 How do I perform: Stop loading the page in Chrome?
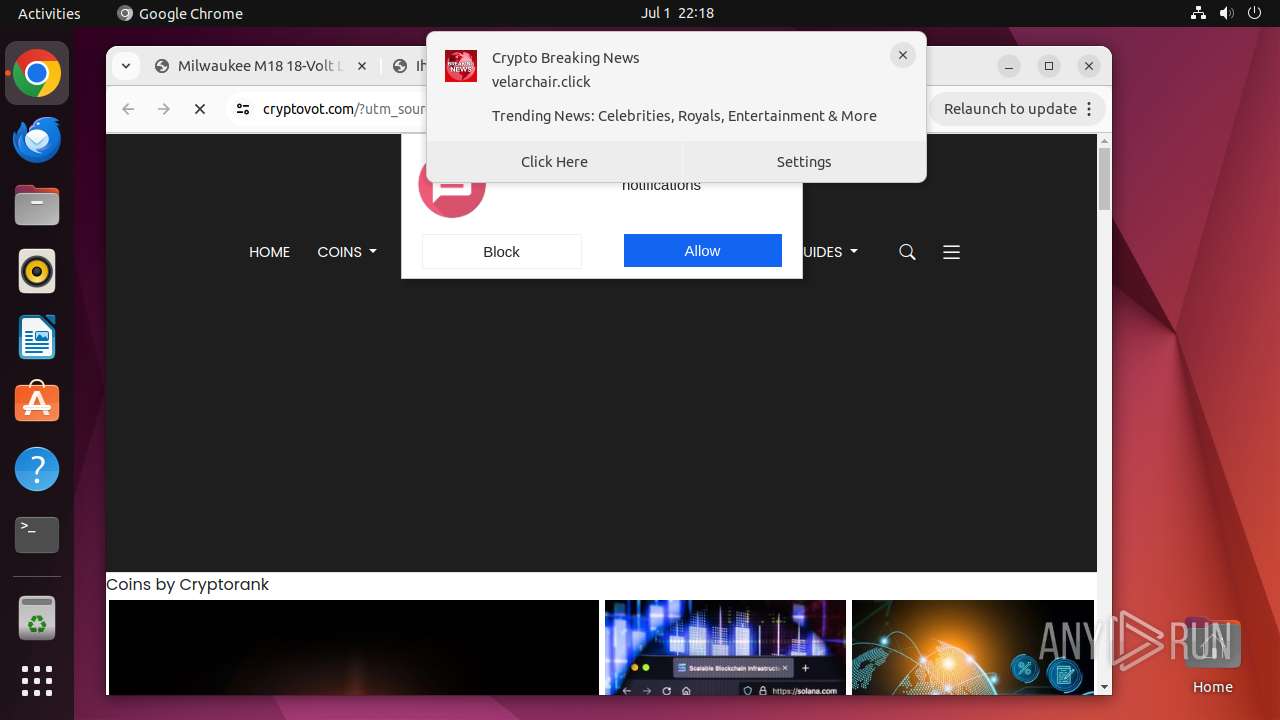[x=200, y=109]
